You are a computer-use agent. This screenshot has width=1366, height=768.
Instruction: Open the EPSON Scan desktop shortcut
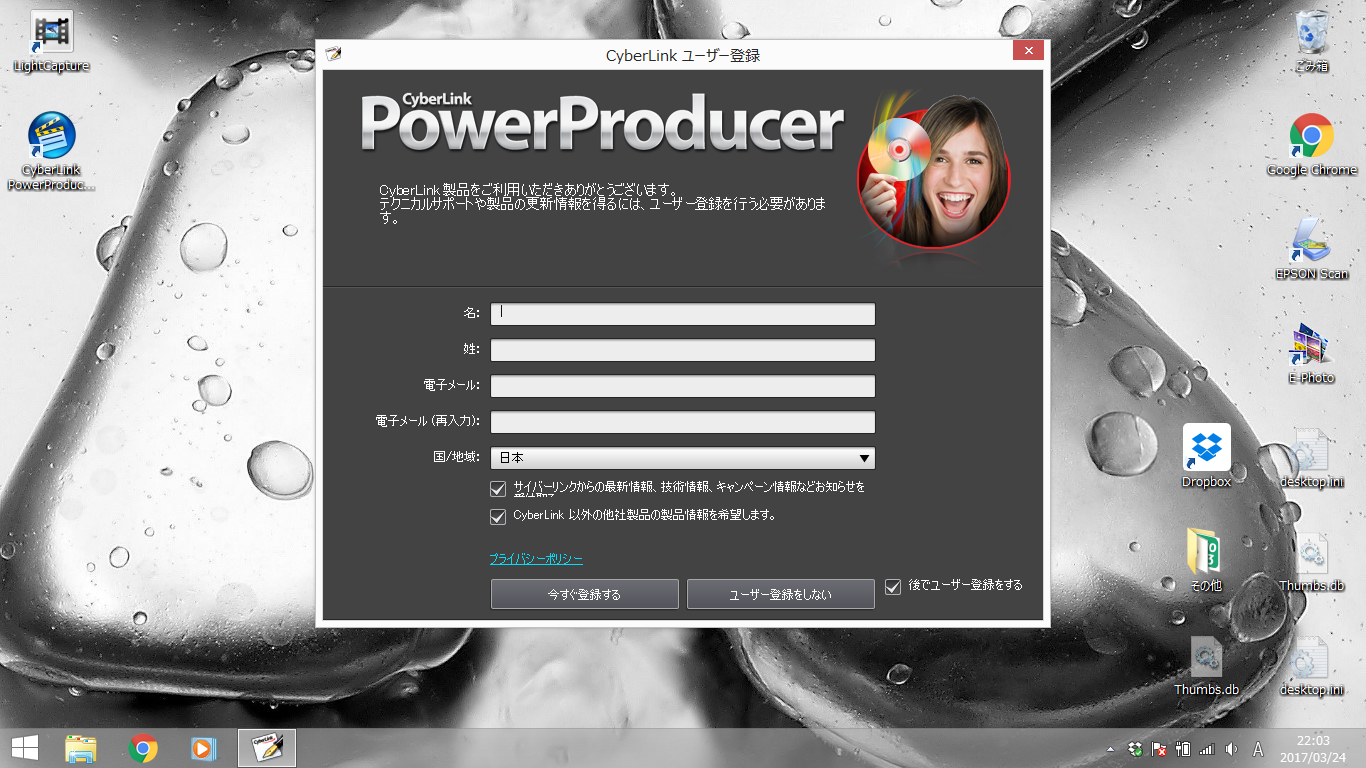click(x=1311, y=249)
